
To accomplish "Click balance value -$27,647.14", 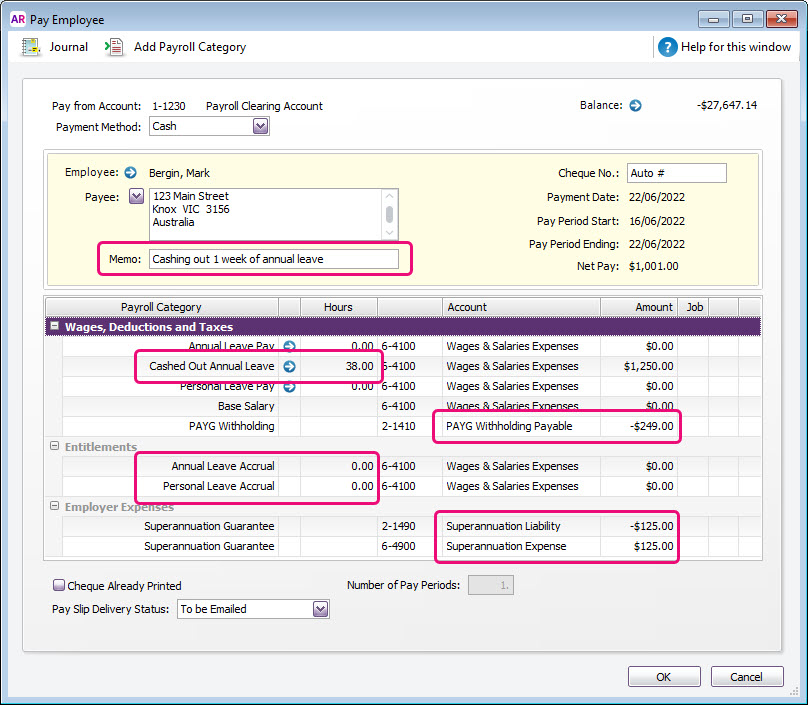I will point(727,105).
